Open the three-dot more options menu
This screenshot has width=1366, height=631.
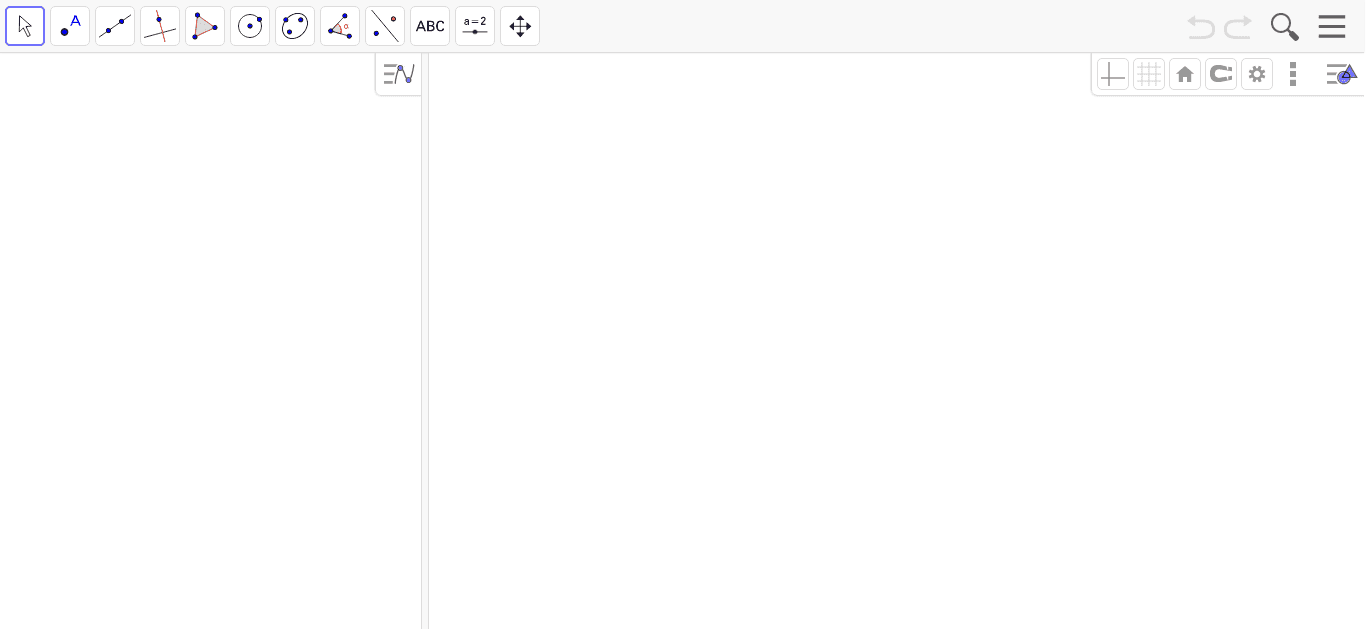point(1293,74)
